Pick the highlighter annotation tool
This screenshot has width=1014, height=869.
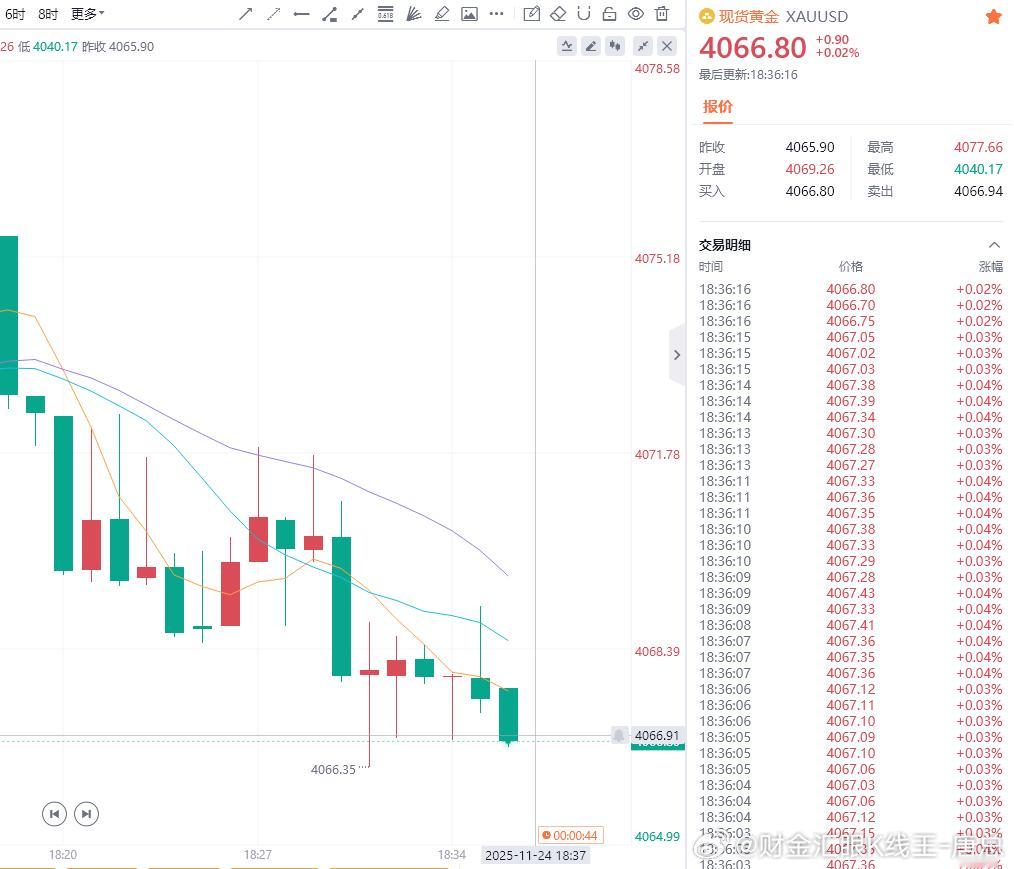(x=442, y=14)
